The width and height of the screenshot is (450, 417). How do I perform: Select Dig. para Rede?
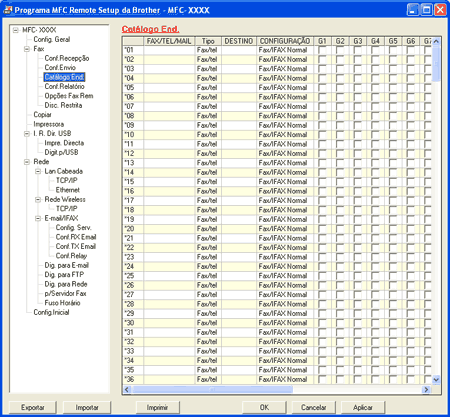point(66,284)
